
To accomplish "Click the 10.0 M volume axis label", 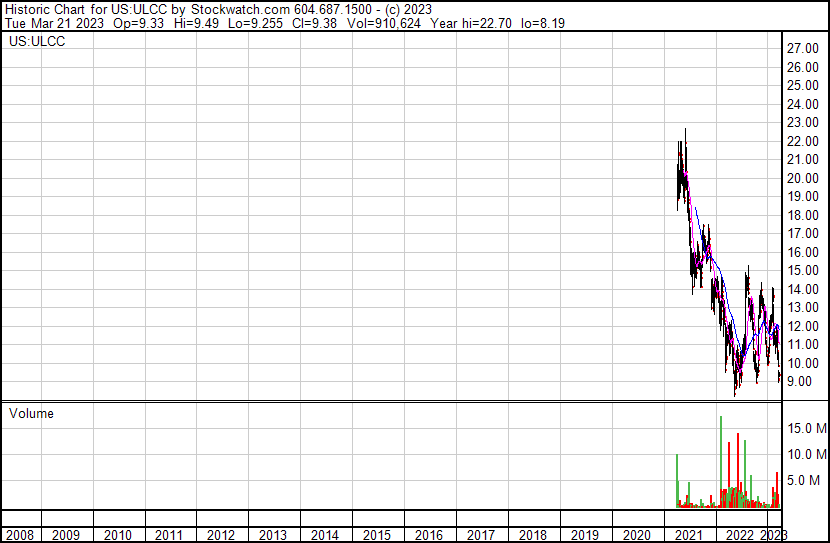I will click(805, 454).
